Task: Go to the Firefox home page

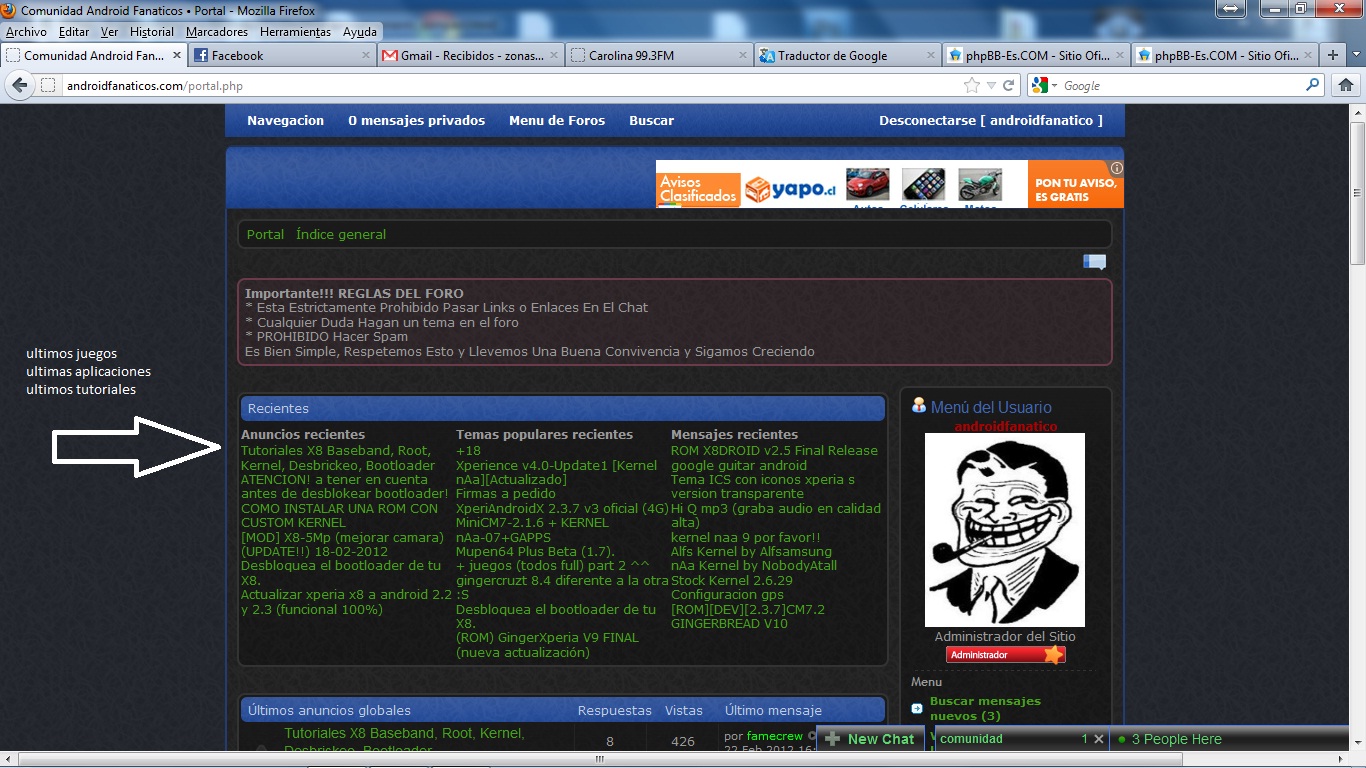Action: (x=1346, y=86)
